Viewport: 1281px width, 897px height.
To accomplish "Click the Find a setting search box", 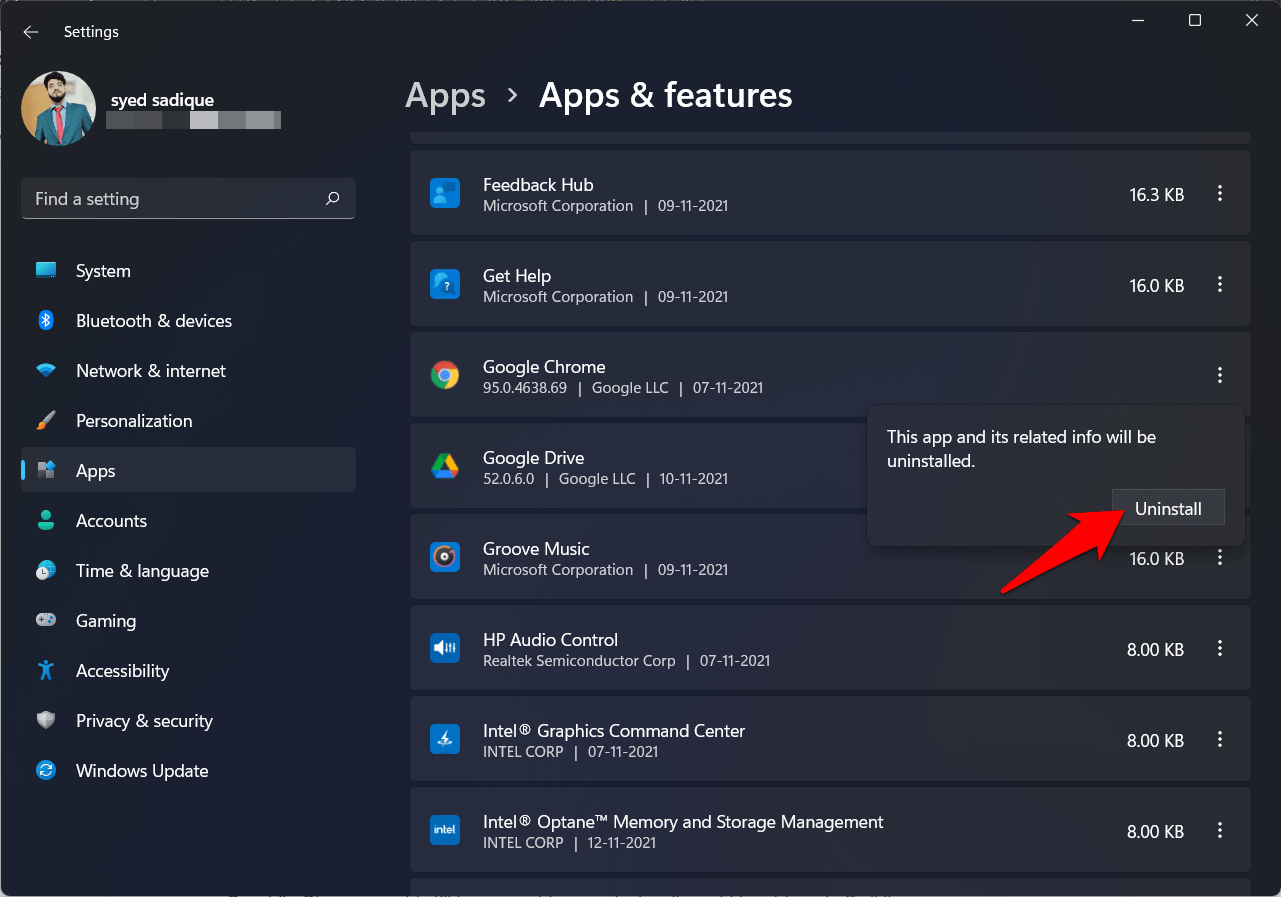I will pyautogui.click(x=175, y=199).
